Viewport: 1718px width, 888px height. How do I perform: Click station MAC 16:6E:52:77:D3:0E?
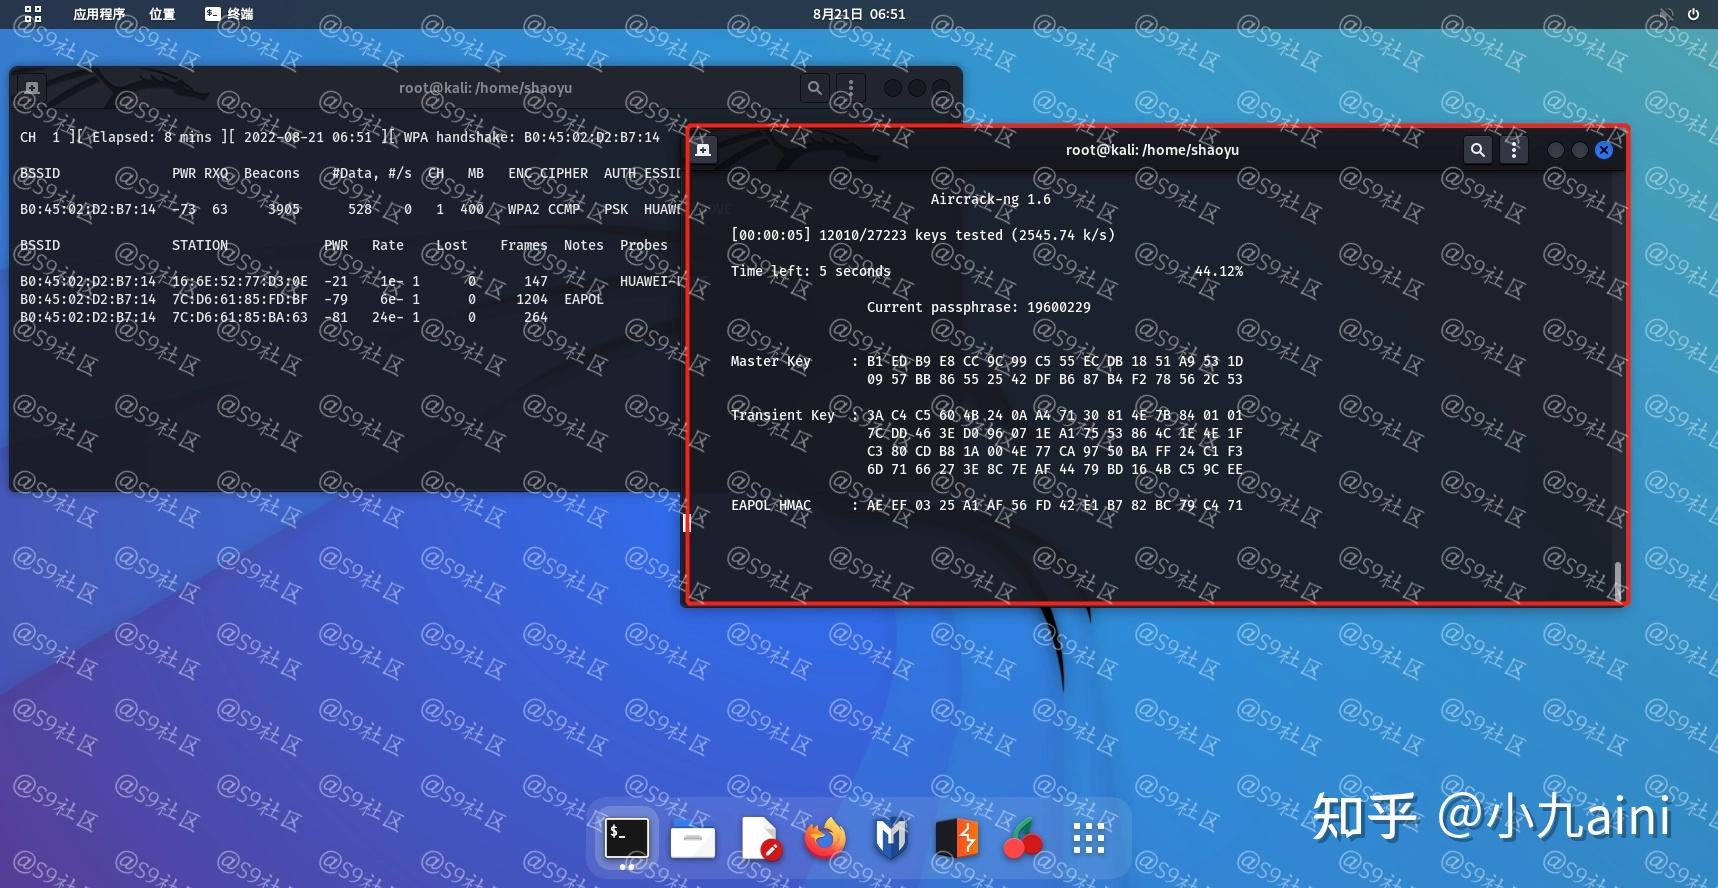[240, 281]
